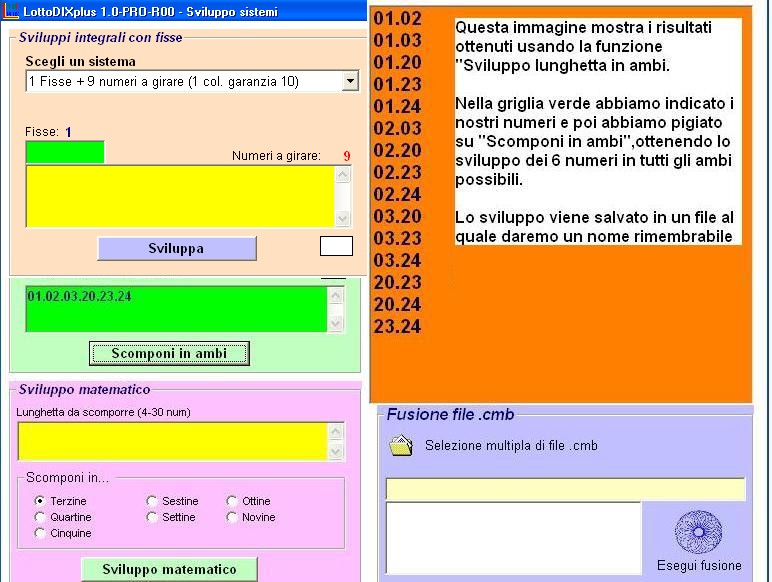
Task: Select Quartine radio button
Action: [x=40, y=517]
